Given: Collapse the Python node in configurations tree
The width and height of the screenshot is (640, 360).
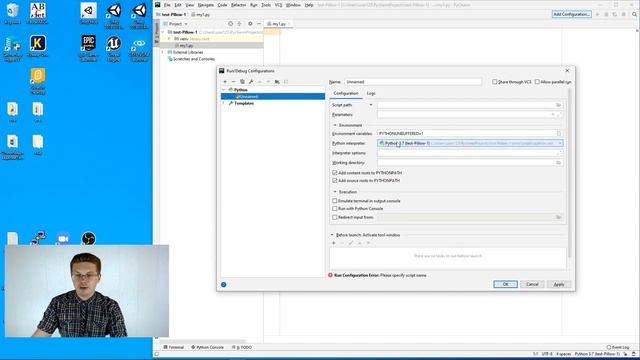Looking at the screenshot, I should click(x=224, y=90).
